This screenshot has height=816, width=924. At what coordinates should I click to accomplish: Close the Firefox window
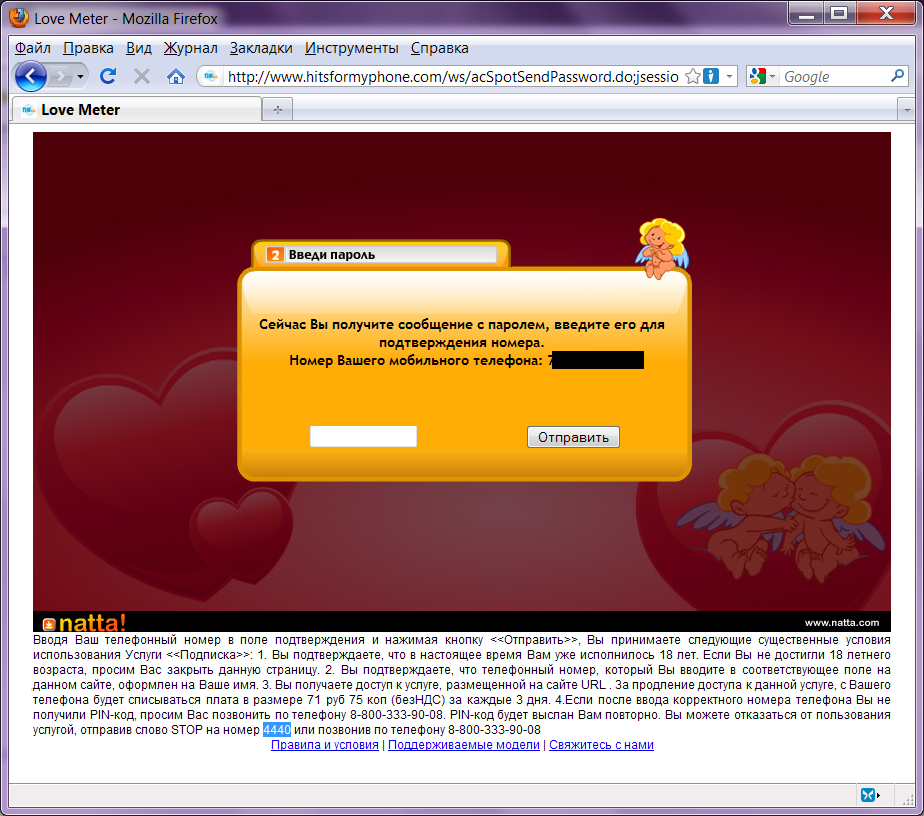point(886,14)
